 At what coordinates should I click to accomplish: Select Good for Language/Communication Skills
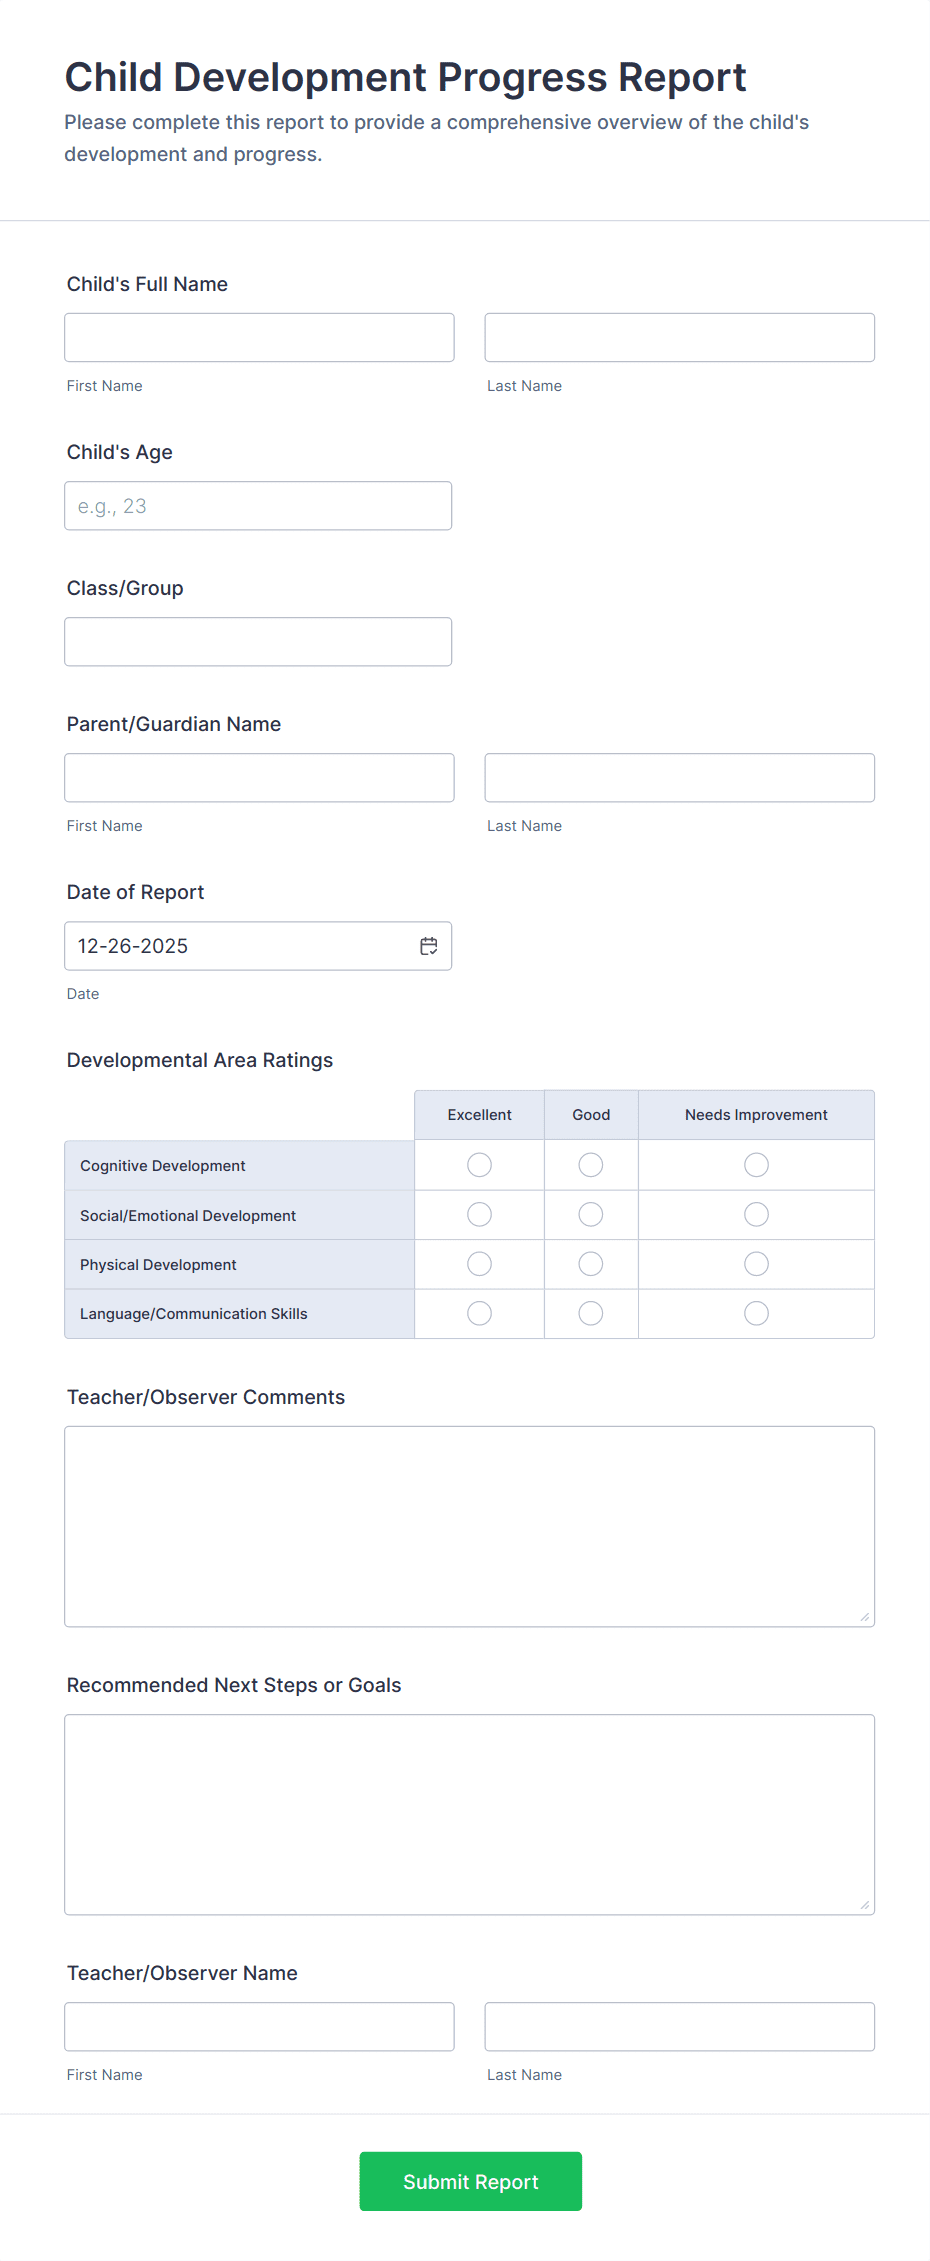(590, 1313)
